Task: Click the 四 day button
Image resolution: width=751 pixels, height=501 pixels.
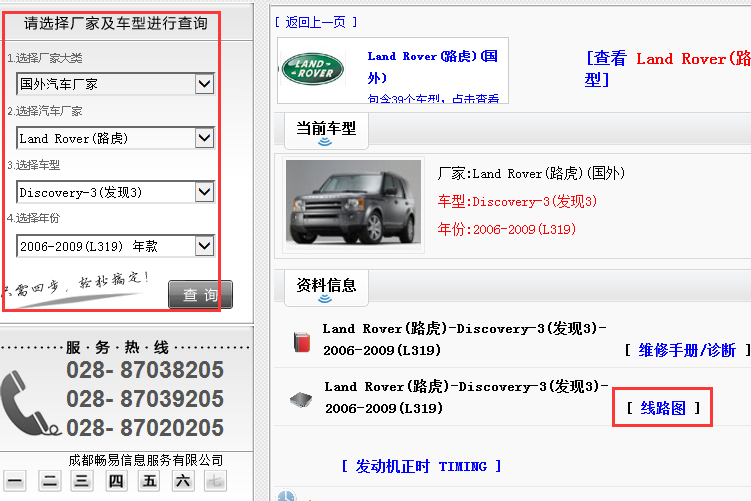Action: (116, 481)
